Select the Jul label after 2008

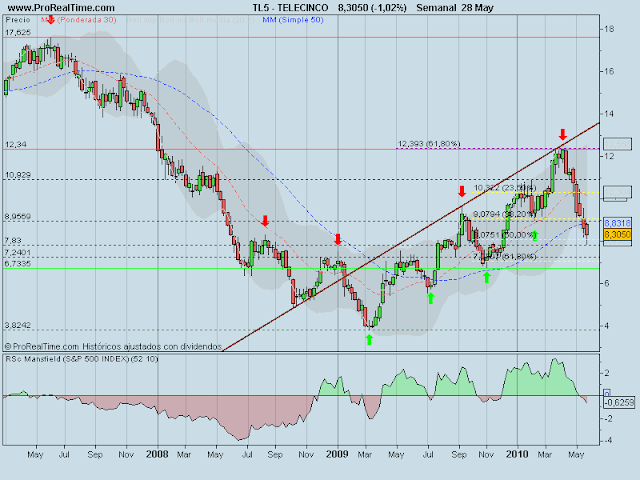[247, 454]
